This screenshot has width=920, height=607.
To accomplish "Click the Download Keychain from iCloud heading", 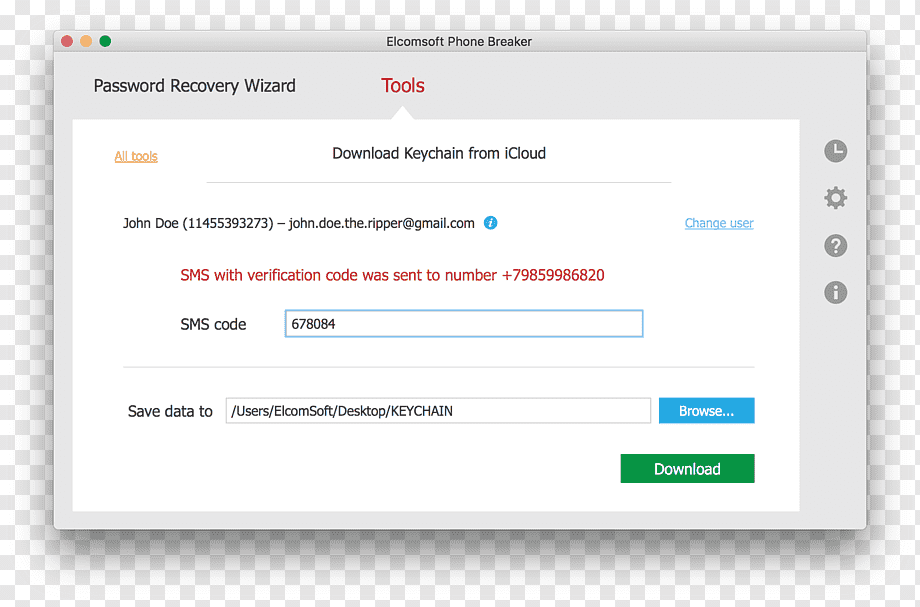I will [x=439, y=154].
